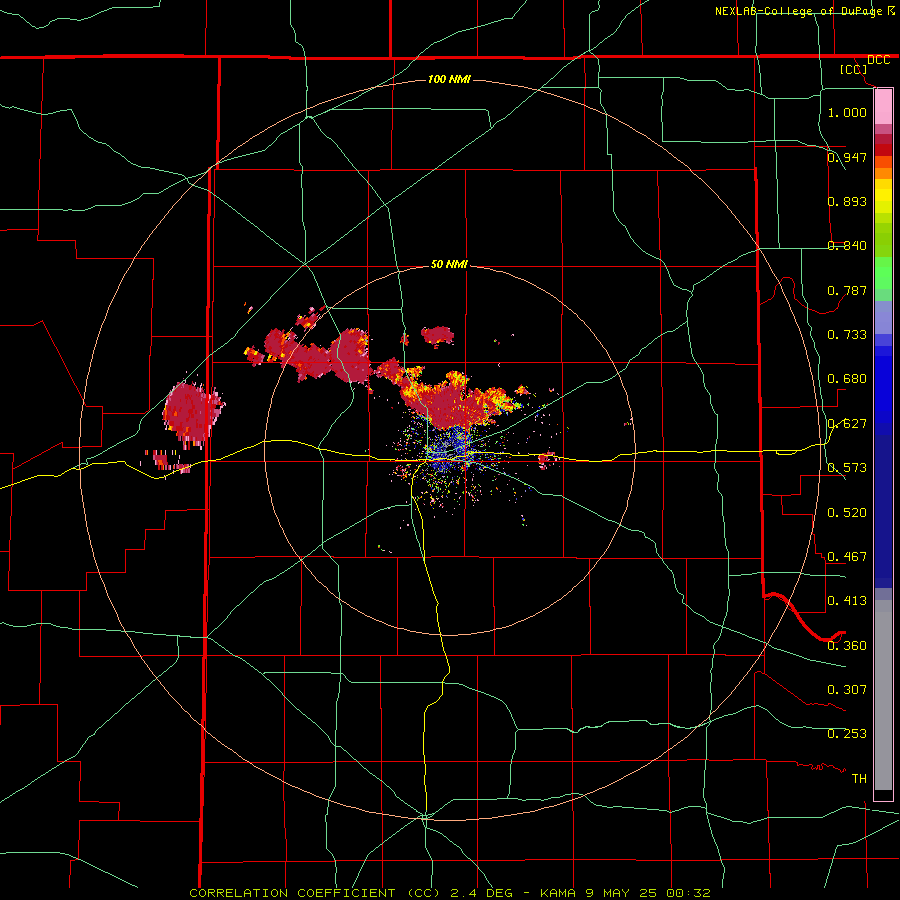Click the 0.573 color scale value
This screenshot has width=900, height=900.
(847, 468)
